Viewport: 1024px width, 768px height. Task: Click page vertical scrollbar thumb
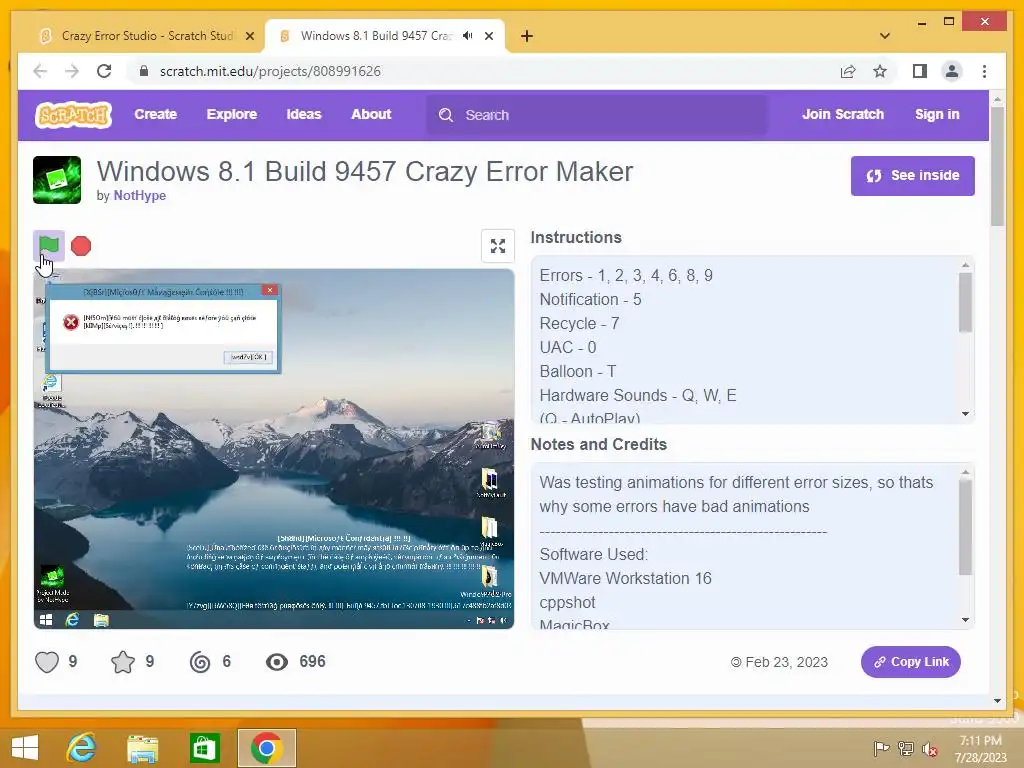coord(997,167)
